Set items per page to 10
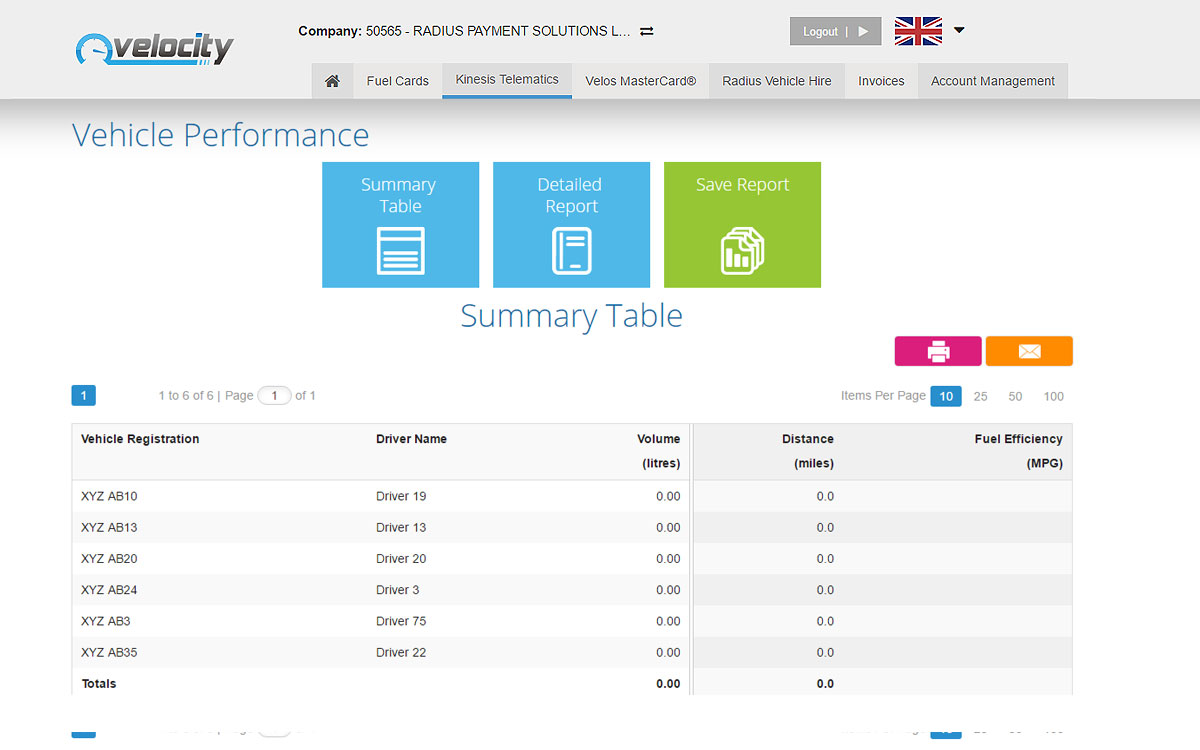The height and width of the screenshot is (750, 1200). click(946, 396)
